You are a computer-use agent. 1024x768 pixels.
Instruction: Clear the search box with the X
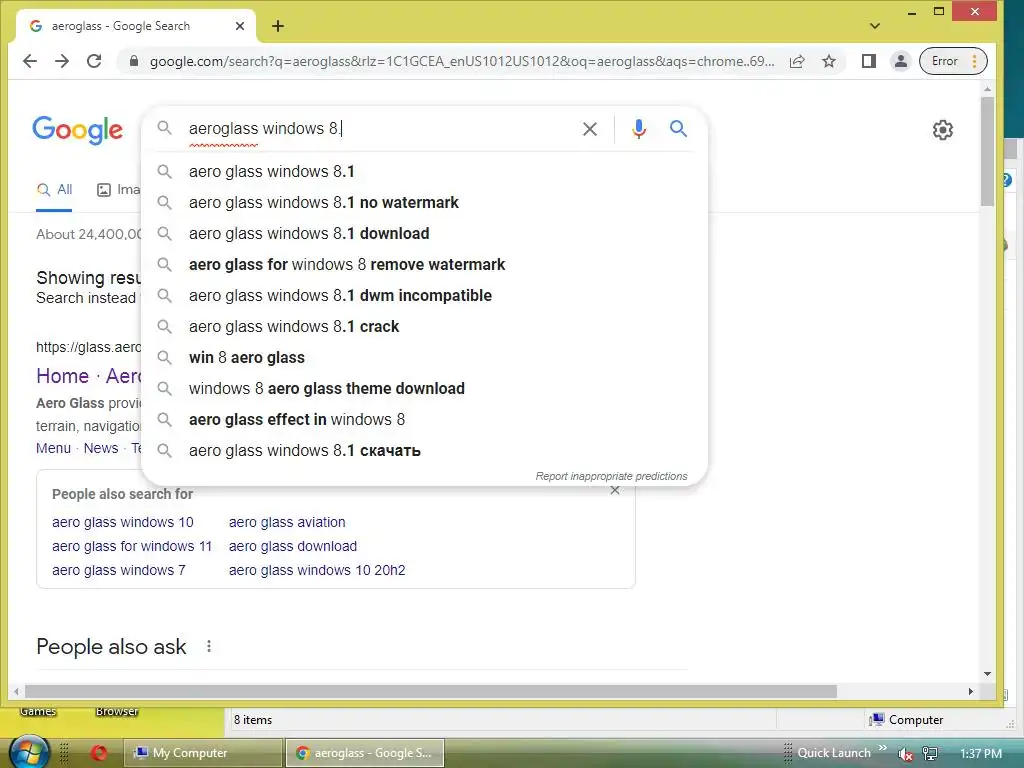[x=590, y=129]
